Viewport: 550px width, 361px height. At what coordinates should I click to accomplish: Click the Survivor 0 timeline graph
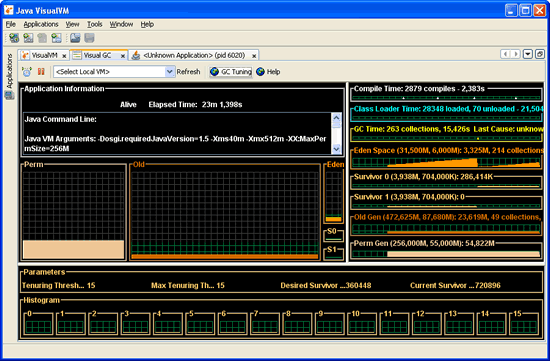pyautogui.click(x=446, y=186)
